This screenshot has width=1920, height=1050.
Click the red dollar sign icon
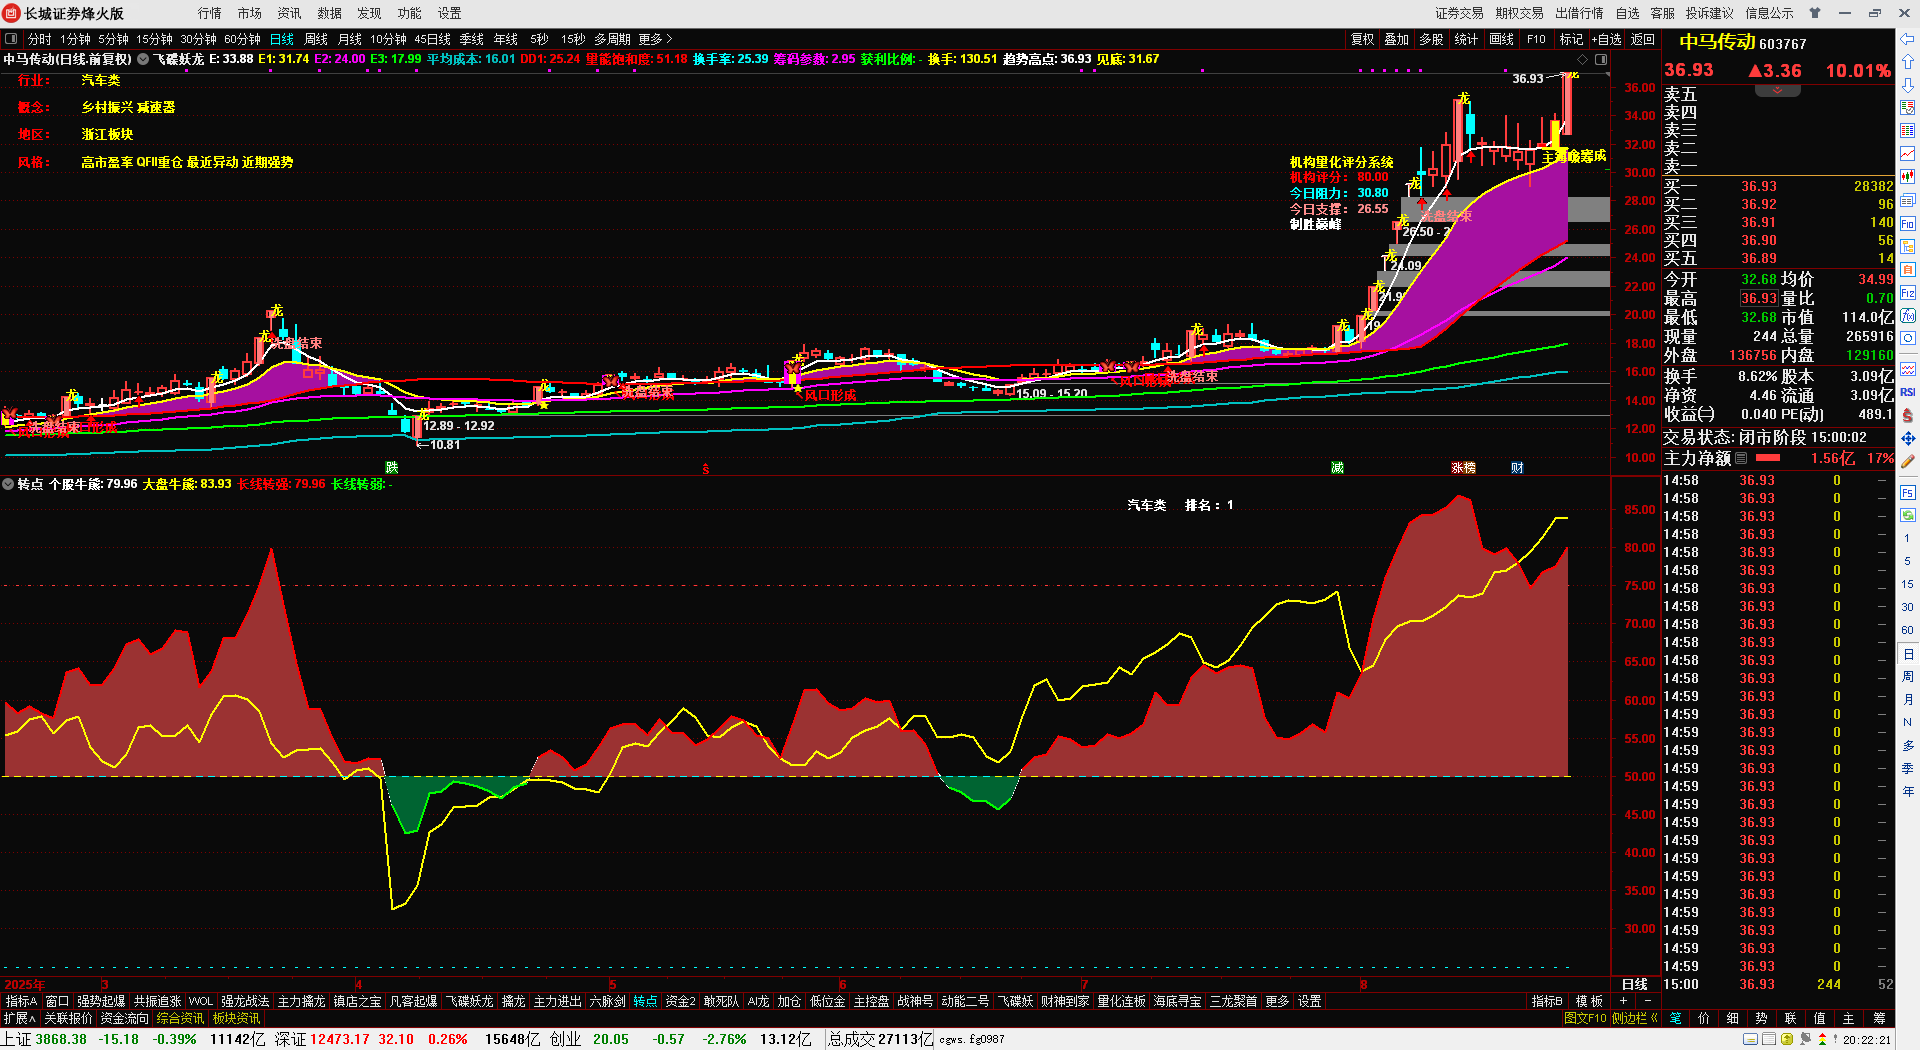(x=1908, y=415)
